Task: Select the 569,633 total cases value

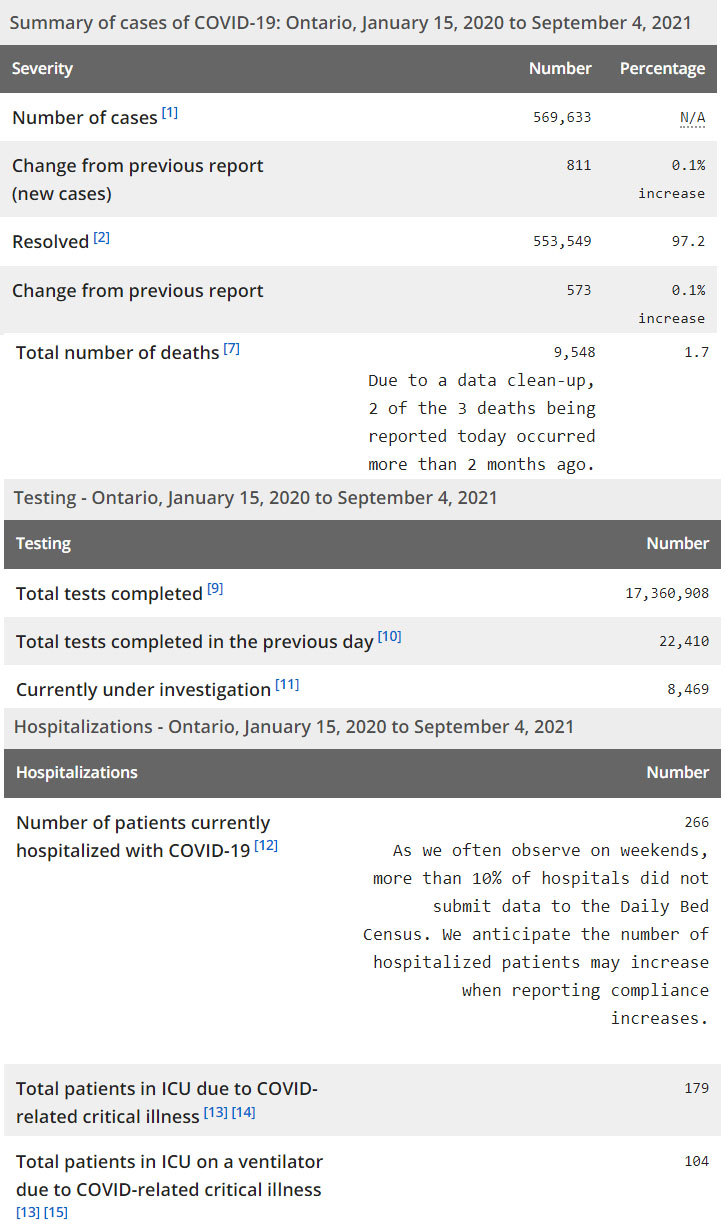Action: (562, 117)
